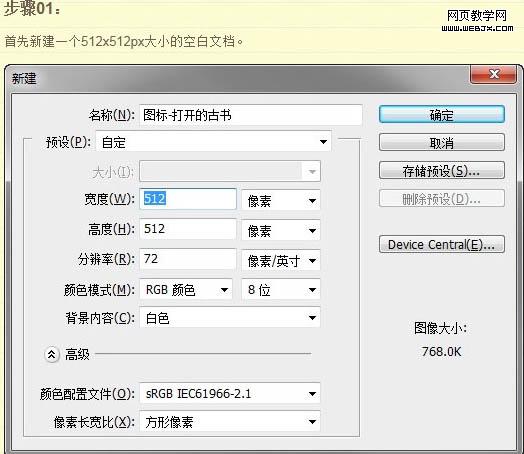Click the 图像大小: label
The width and height of the screenshot is (524, 454).
440,328
